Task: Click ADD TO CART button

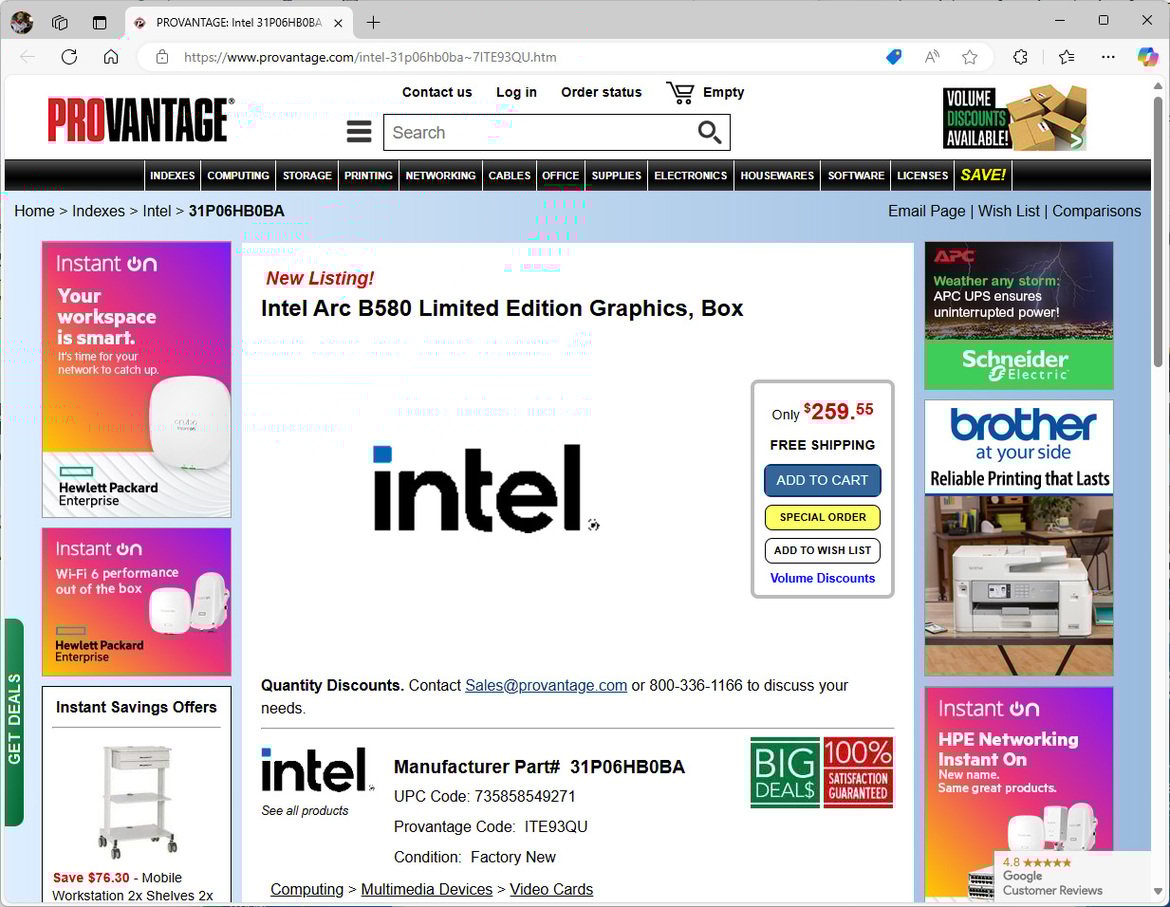Action: tap(822, 480)
